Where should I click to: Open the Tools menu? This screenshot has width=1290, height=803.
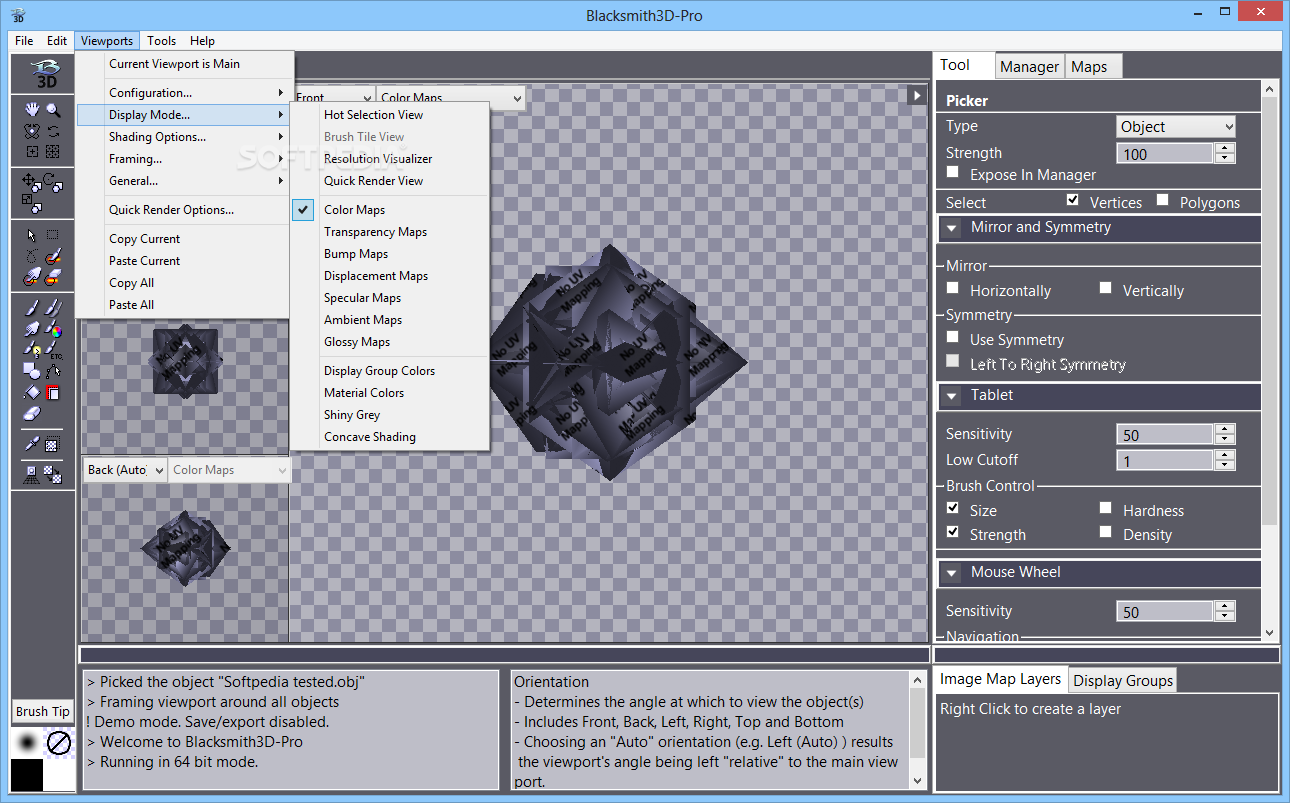pos(161,41)
